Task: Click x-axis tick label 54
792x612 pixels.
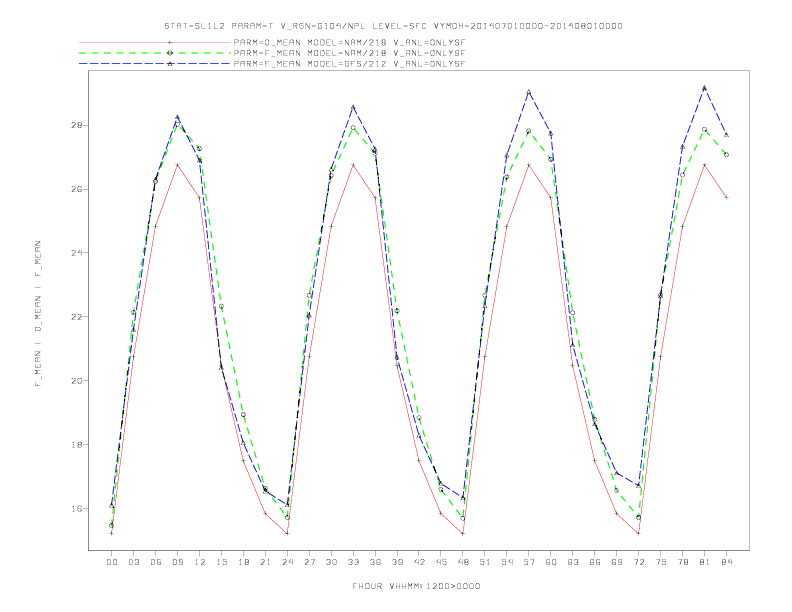Action: click(x=507, y=562)
